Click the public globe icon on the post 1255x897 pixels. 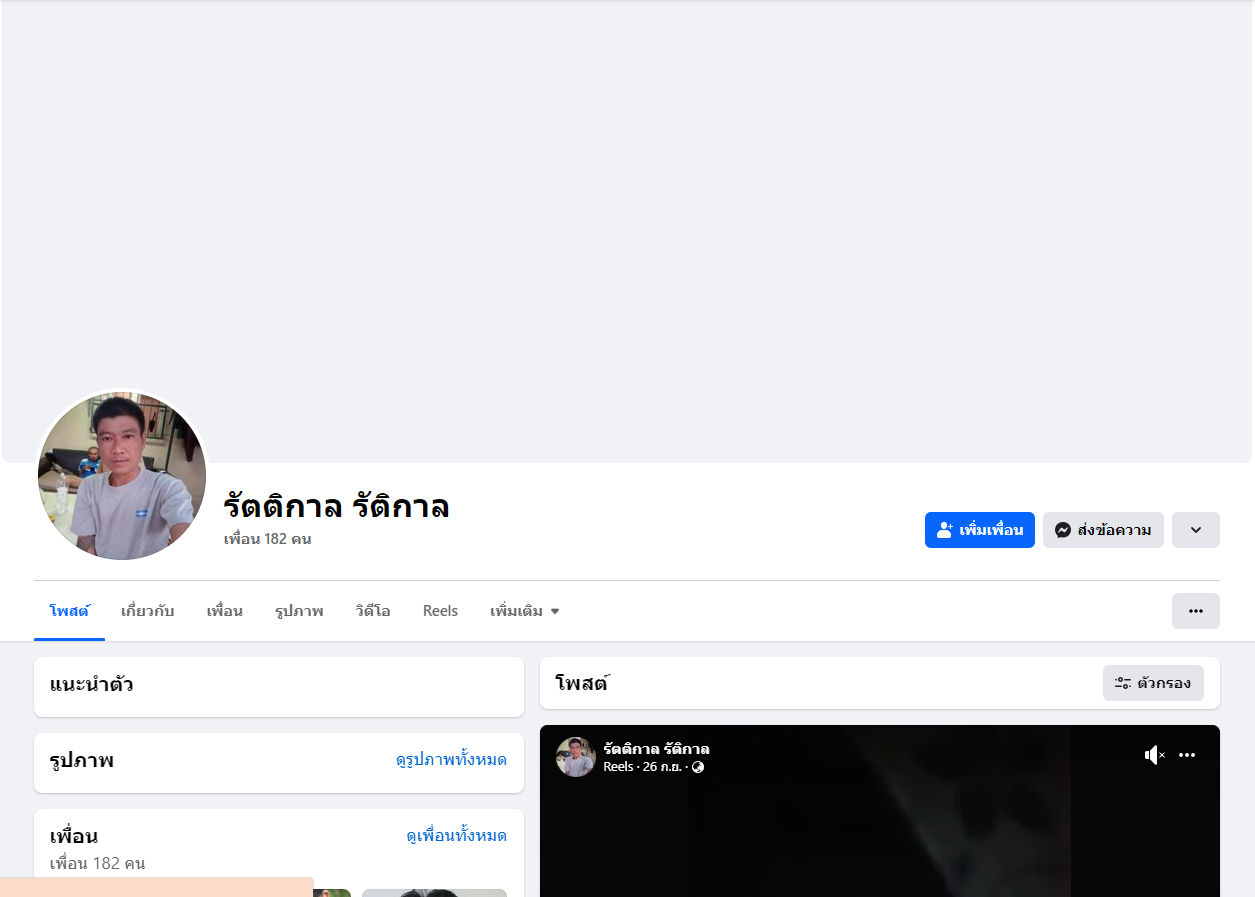point(698,767)
